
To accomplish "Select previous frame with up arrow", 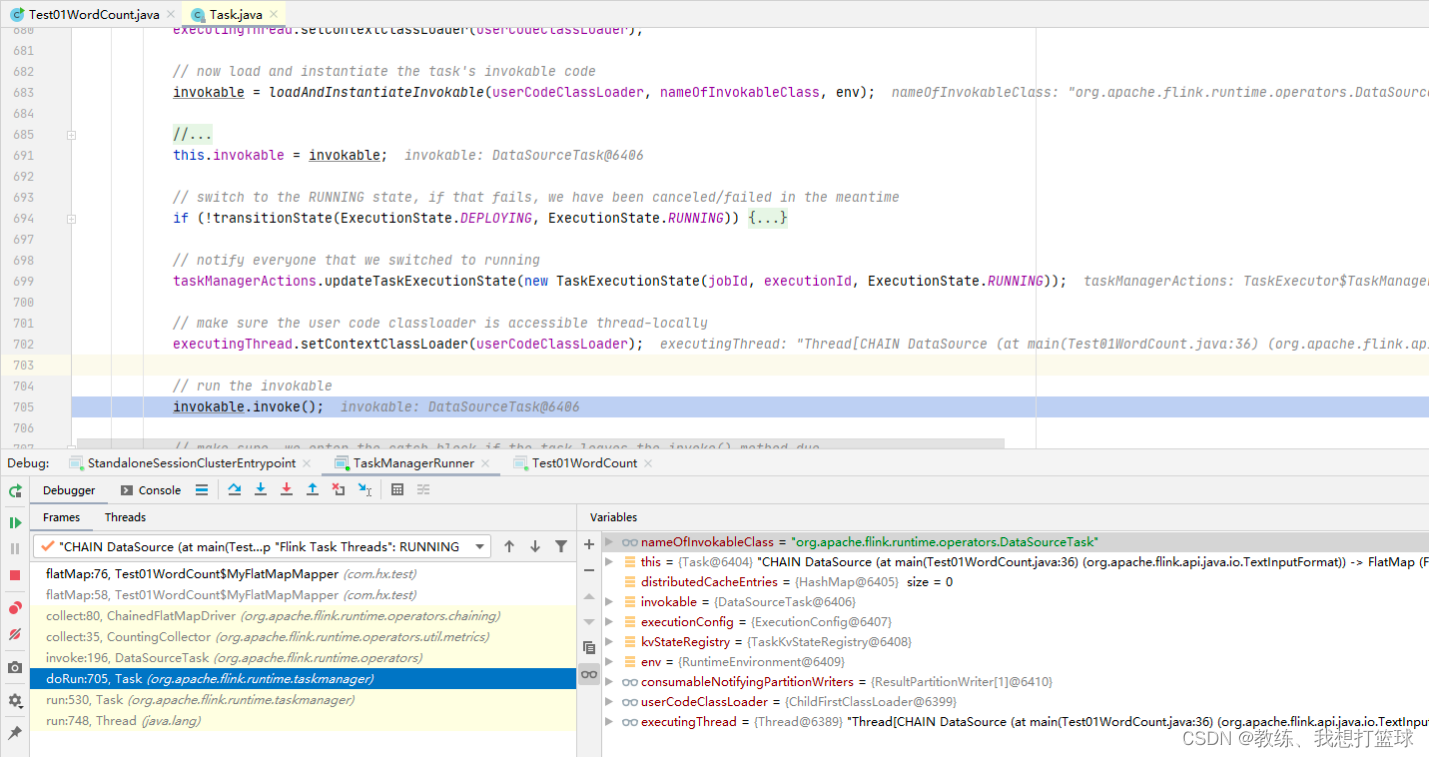I will click(x=509, y=546).
